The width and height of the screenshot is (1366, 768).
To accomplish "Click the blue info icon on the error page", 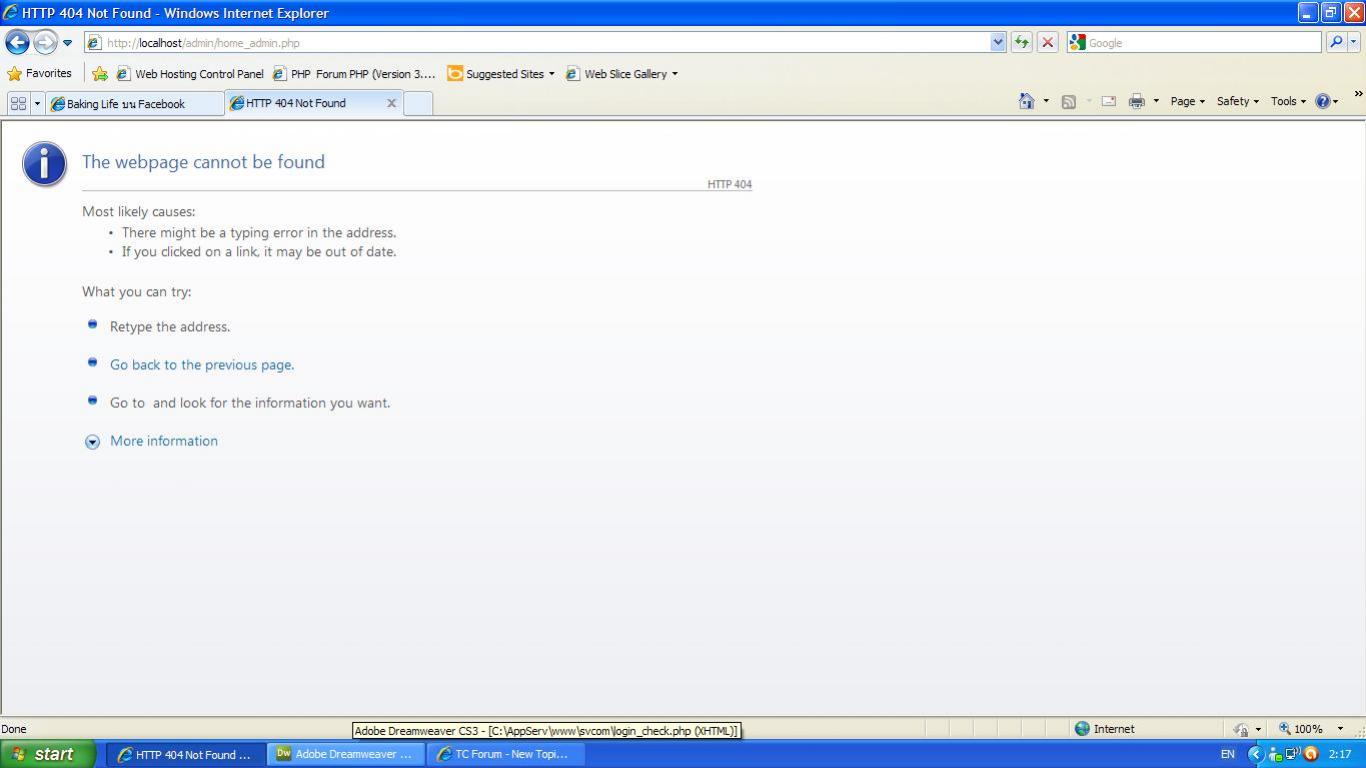I will point(44,164).
